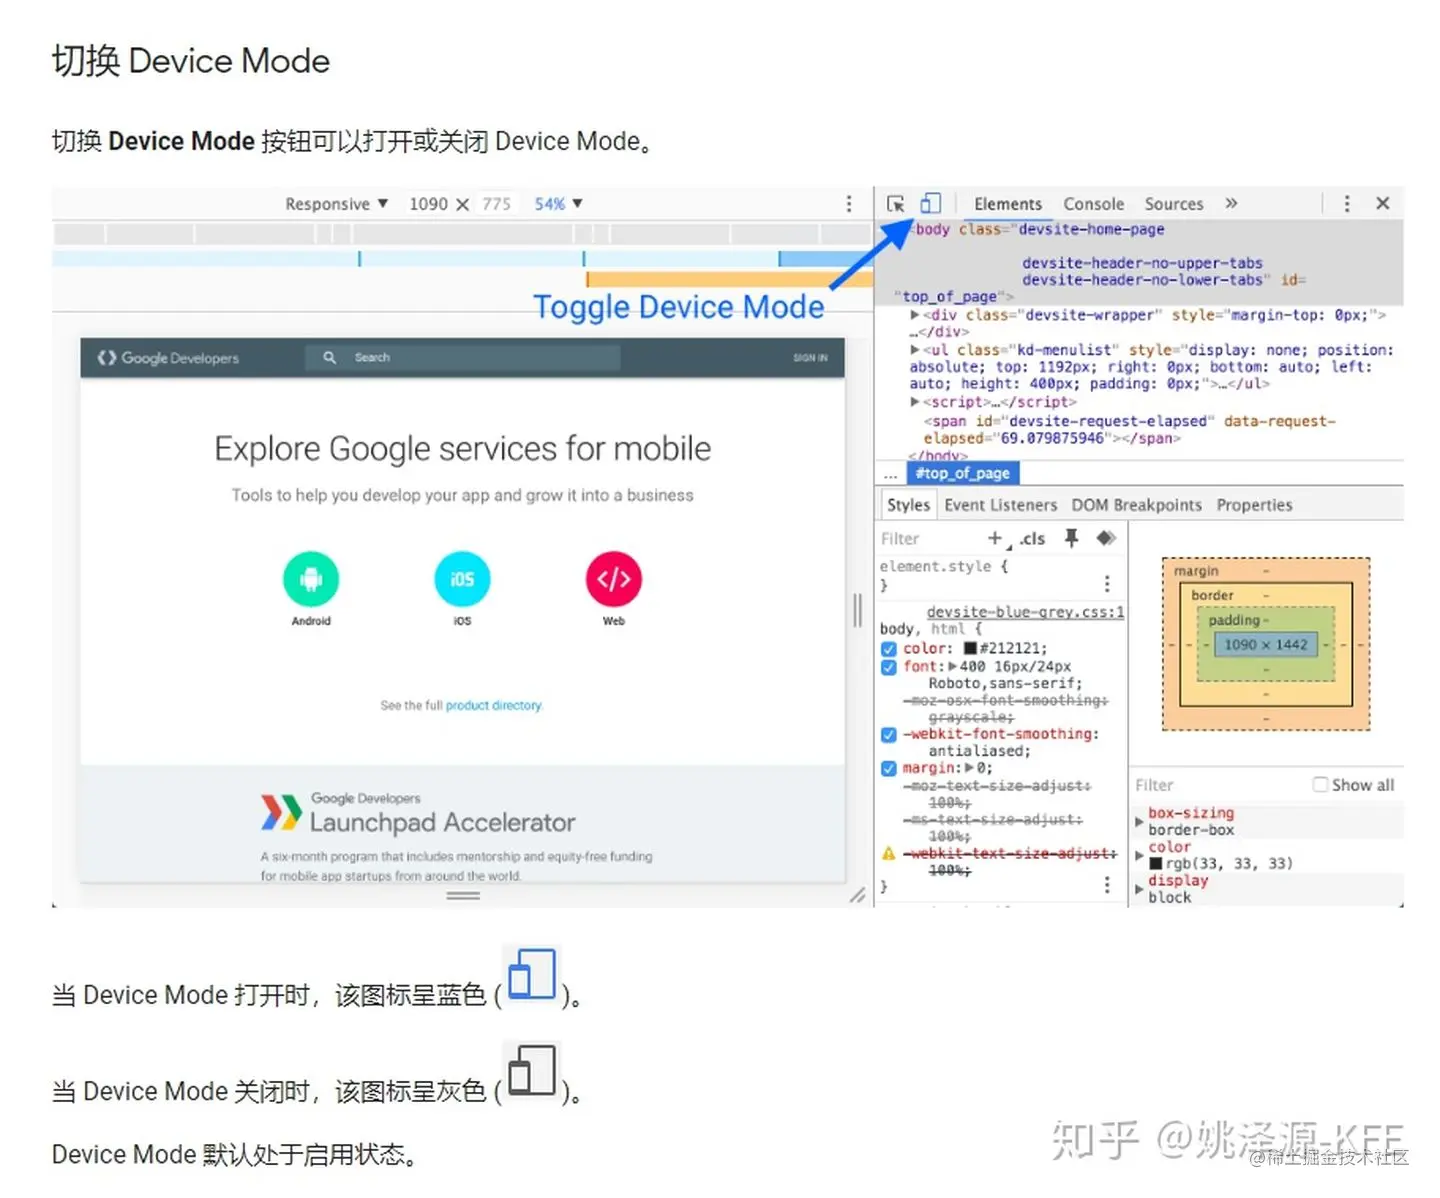Click the search magnifier in Google Developers header

click(x=329, y=357)
